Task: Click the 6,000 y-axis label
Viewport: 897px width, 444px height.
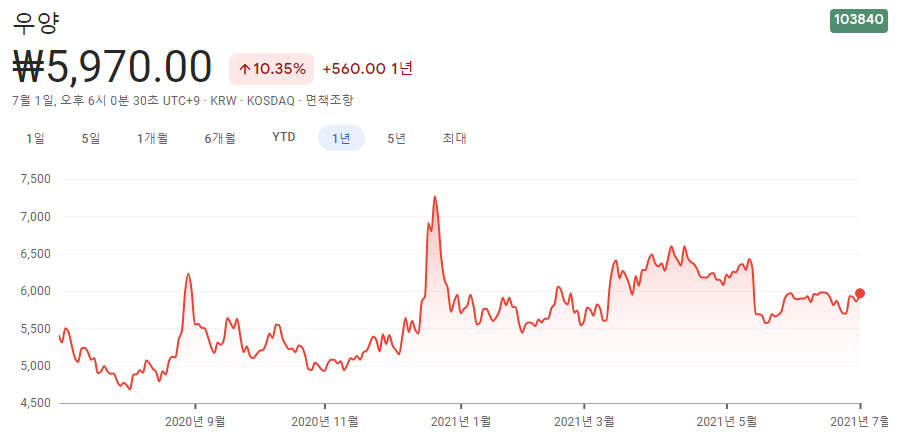Action: pyautogui.click(x=35, y=291)
